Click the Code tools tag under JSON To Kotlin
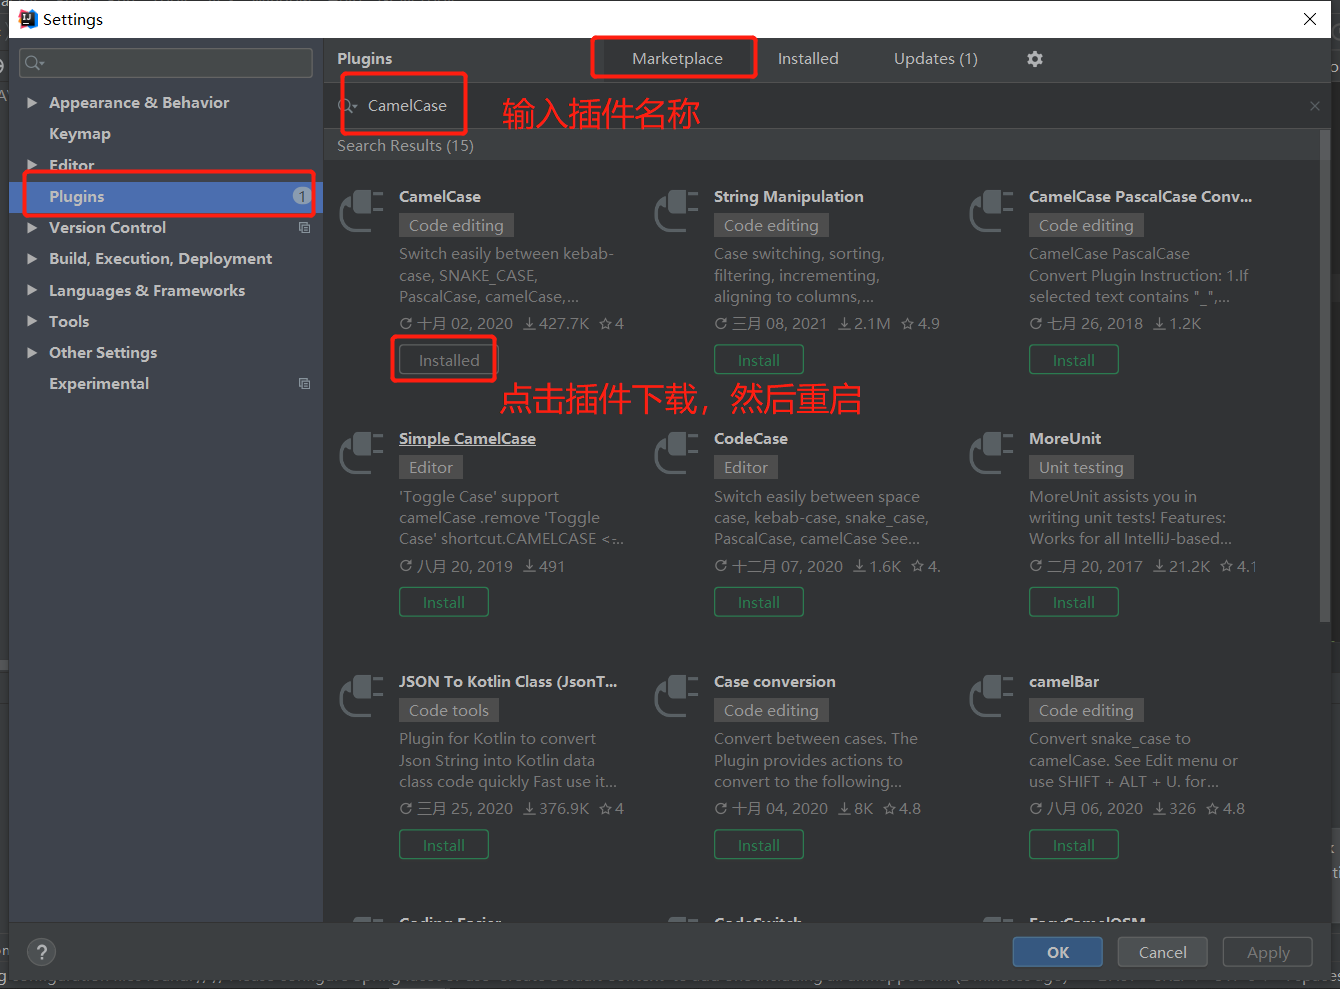The width and height of the screenshot is (1340, 989). (449, 711)
